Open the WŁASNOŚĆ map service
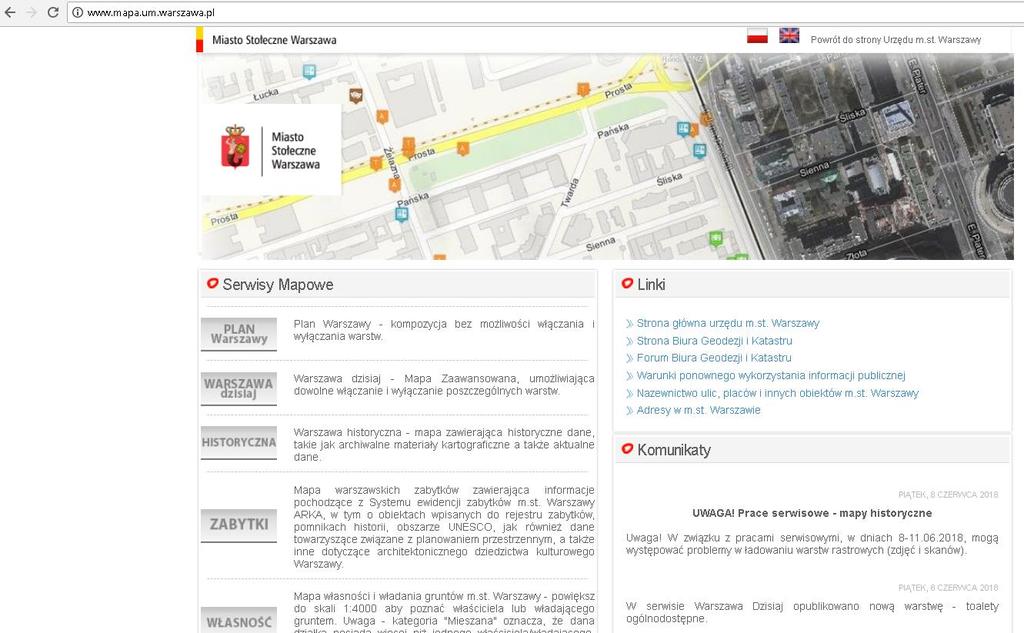The height and width of the screenshot is (633, 1024). (x=238, y=621)
